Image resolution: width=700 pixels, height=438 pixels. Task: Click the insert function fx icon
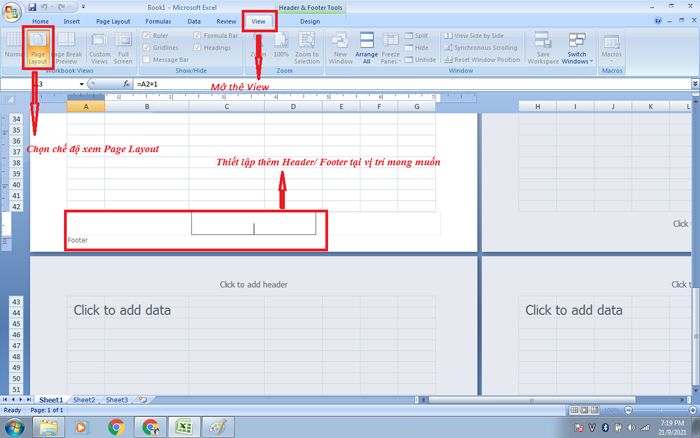click(126, 84)
